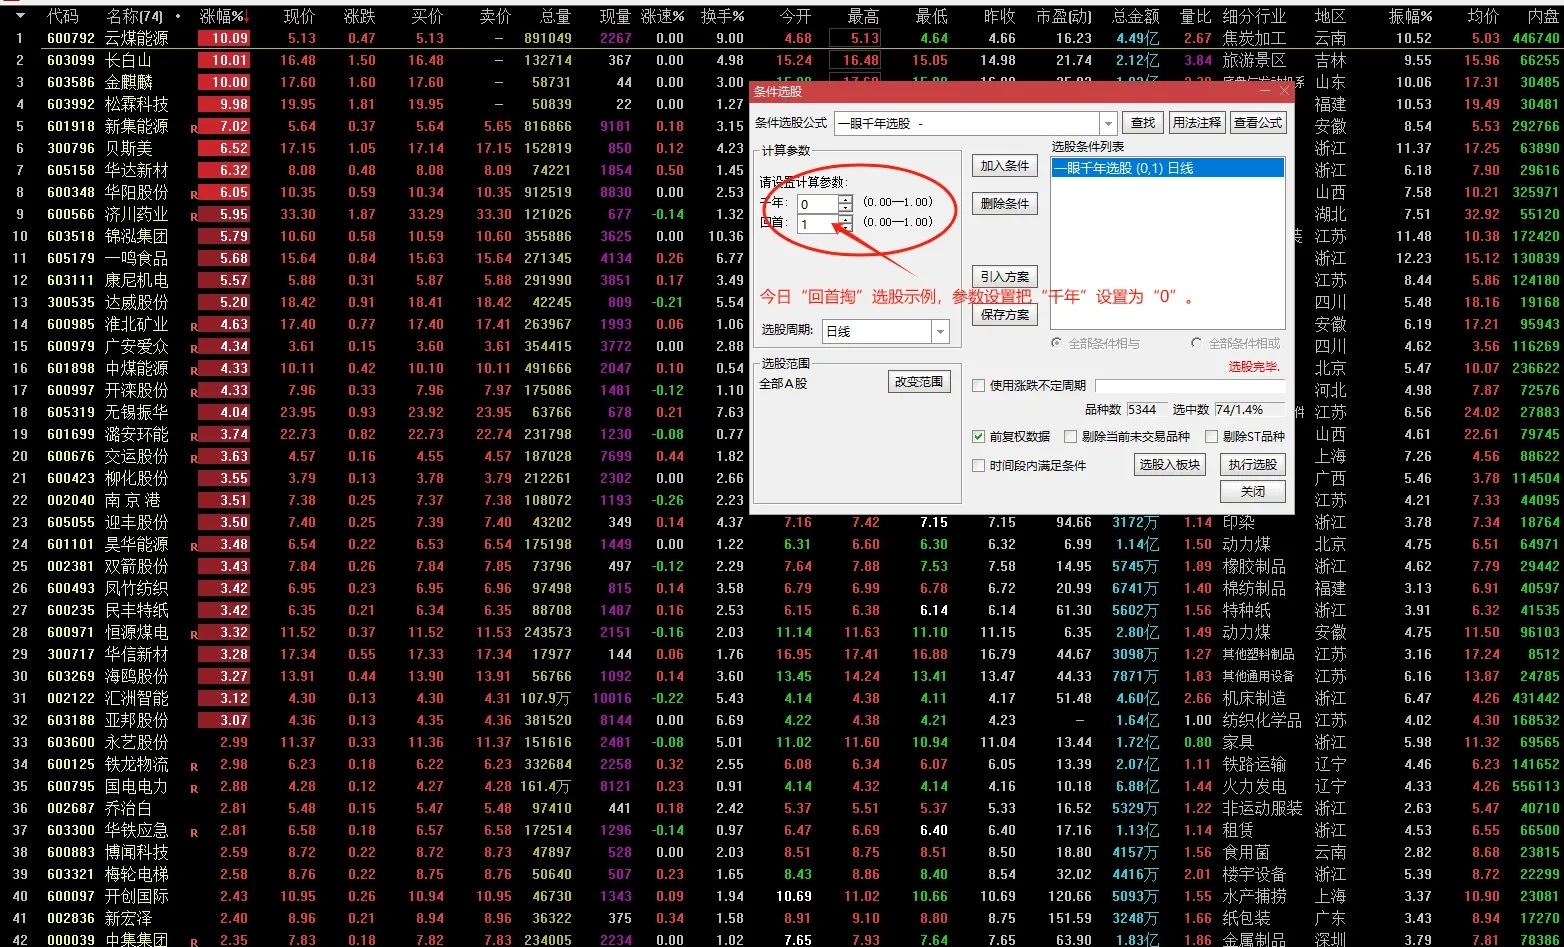Uncheck 前复权数据 option
1564x947 pixels.
click(979, 436)
